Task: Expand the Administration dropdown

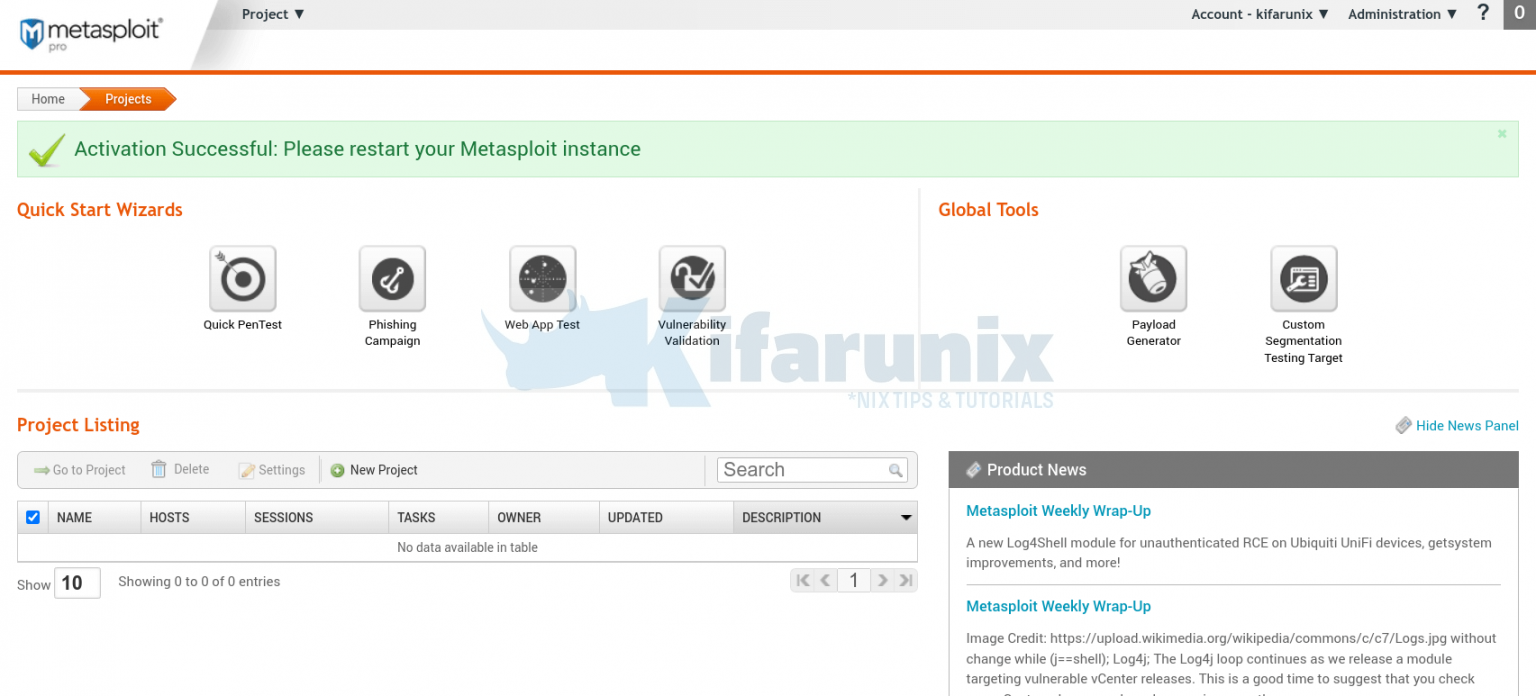Action: point(1402,13)
